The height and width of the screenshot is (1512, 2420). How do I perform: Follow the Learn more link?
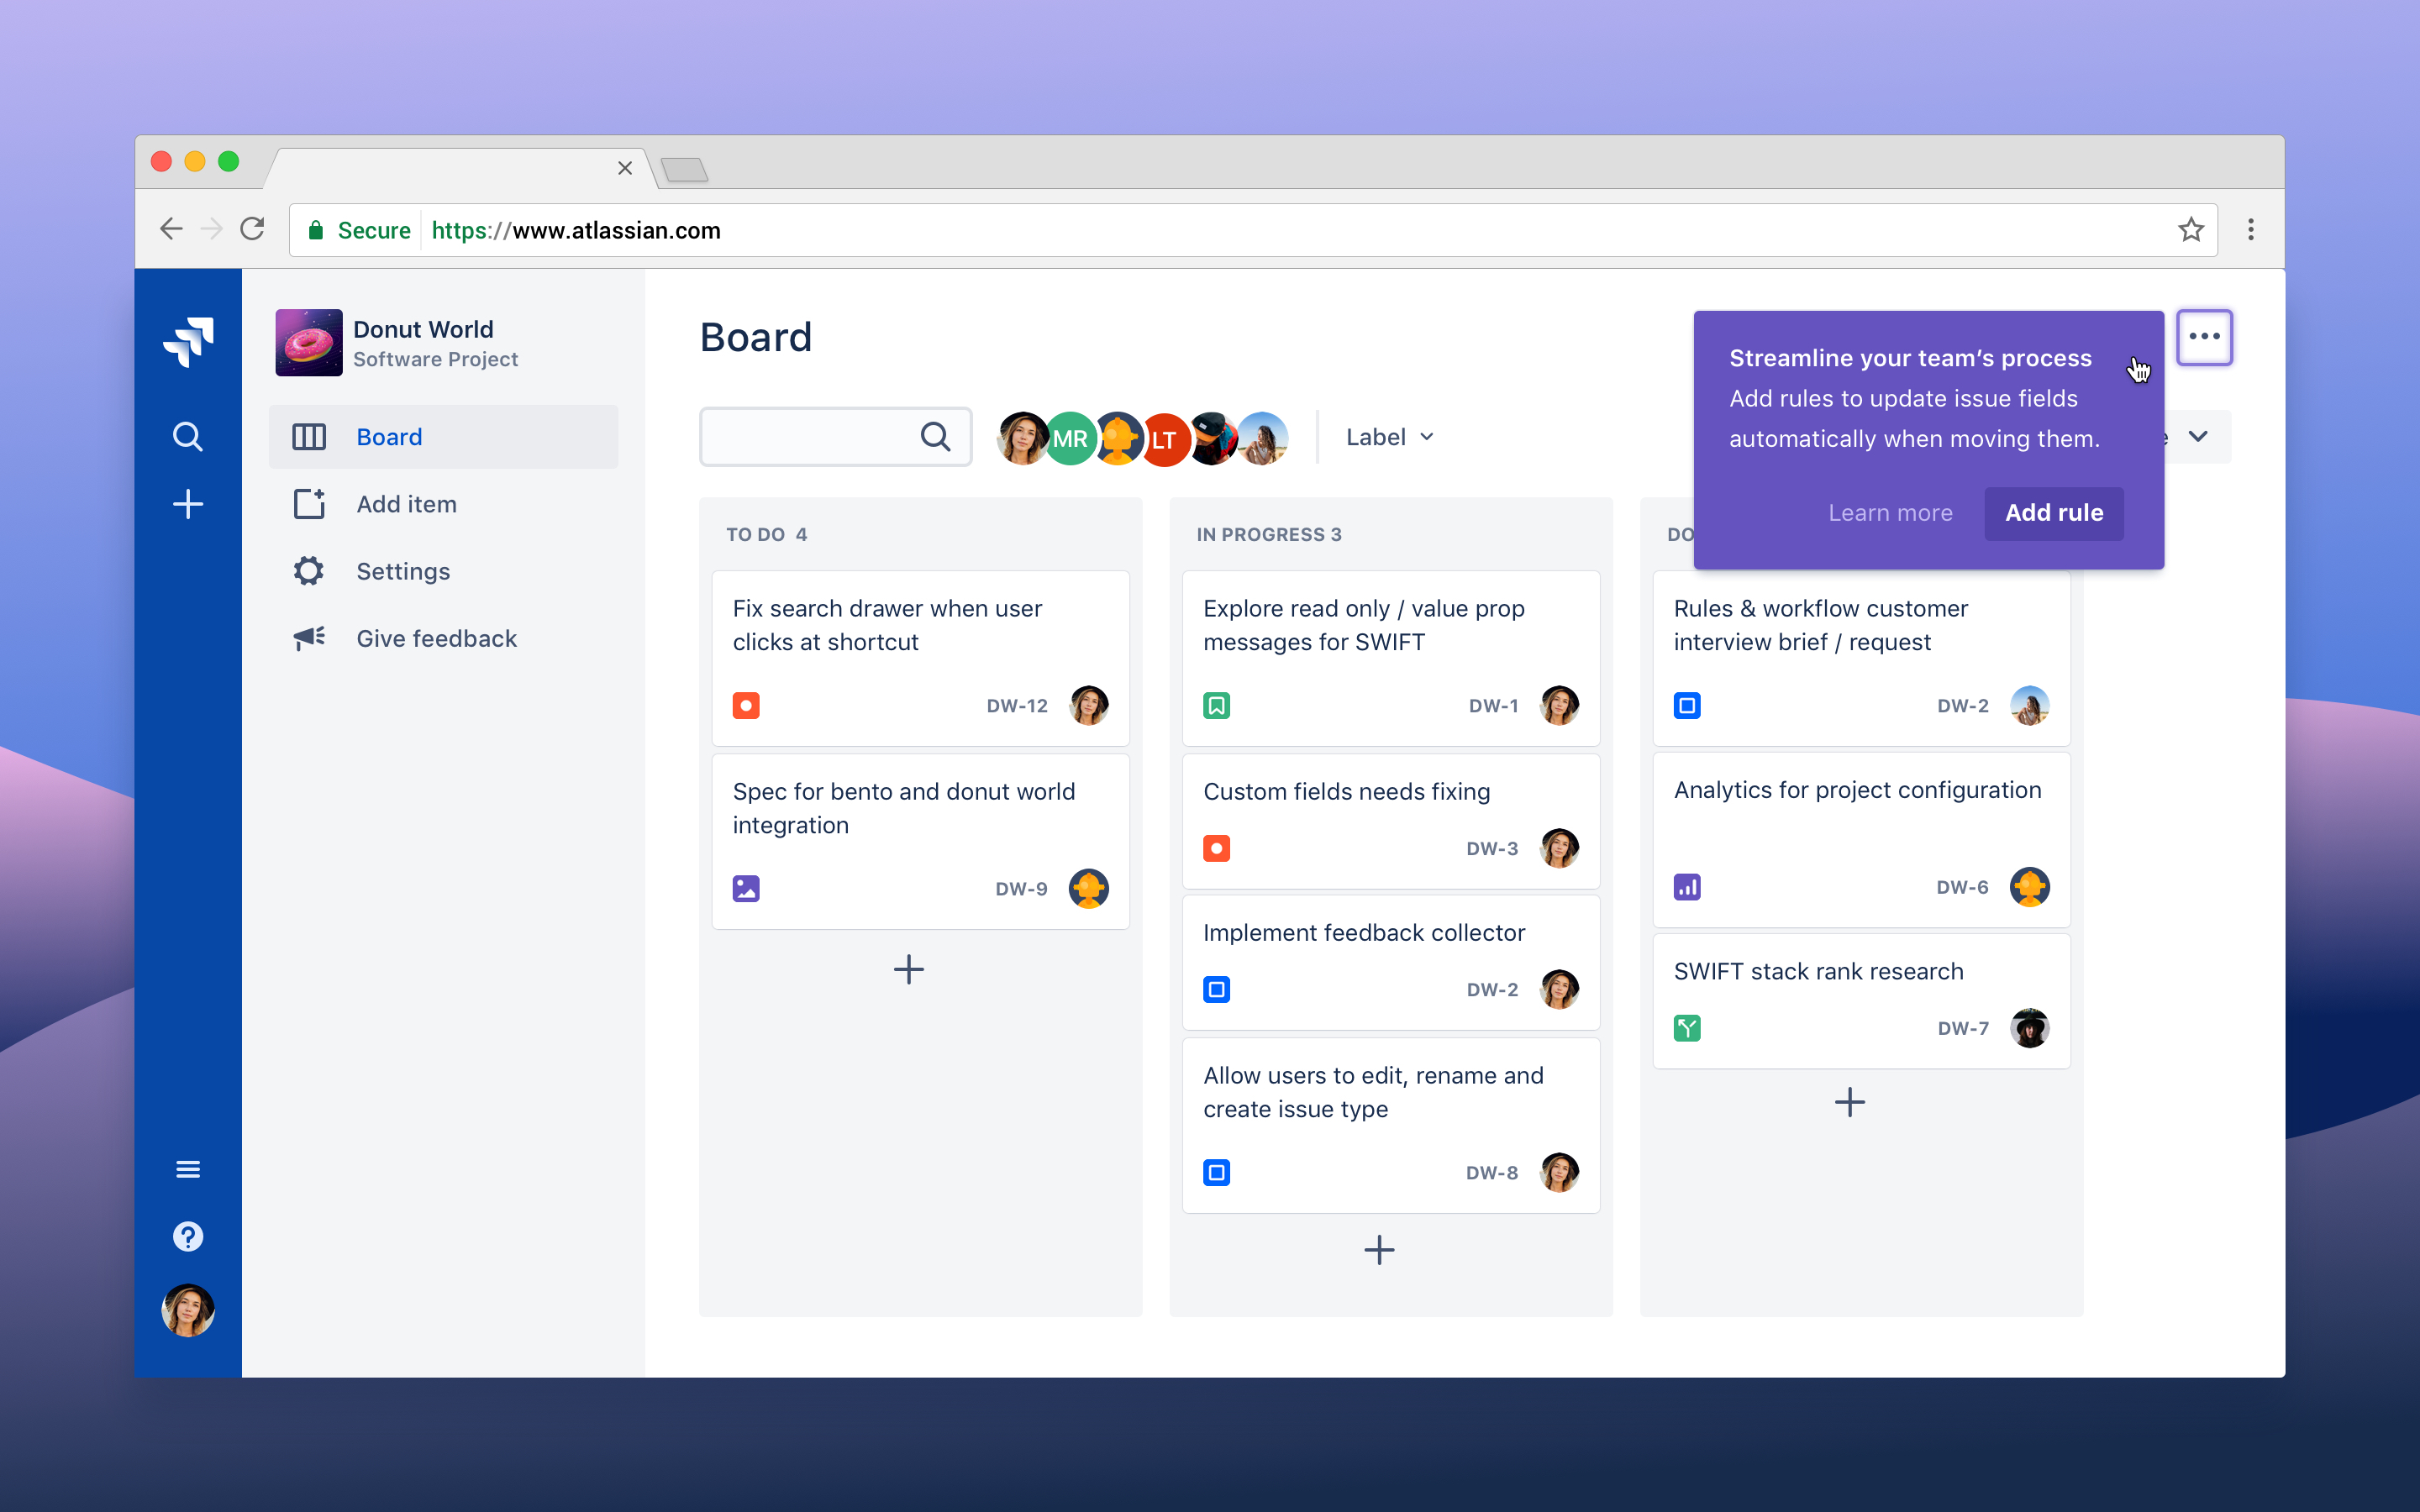[x=1889, y=513]
